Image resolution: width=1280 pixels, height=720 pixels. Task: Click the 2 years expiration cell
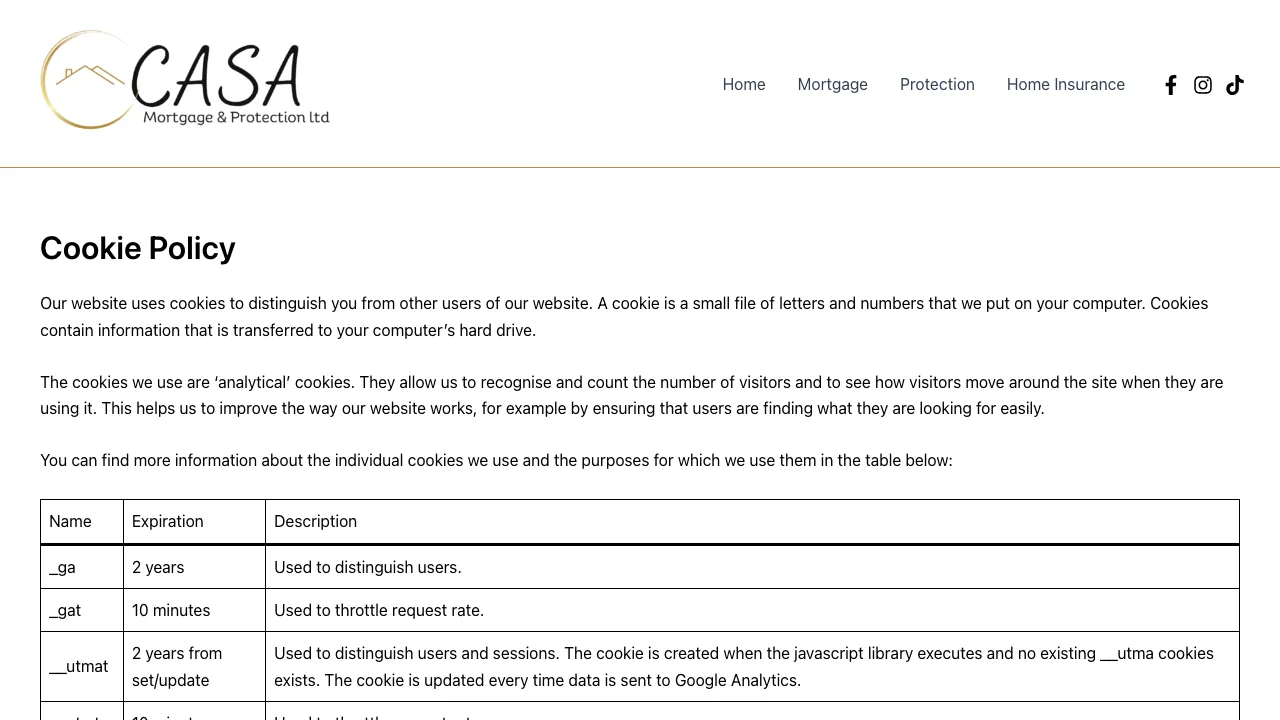coord(158,567)
